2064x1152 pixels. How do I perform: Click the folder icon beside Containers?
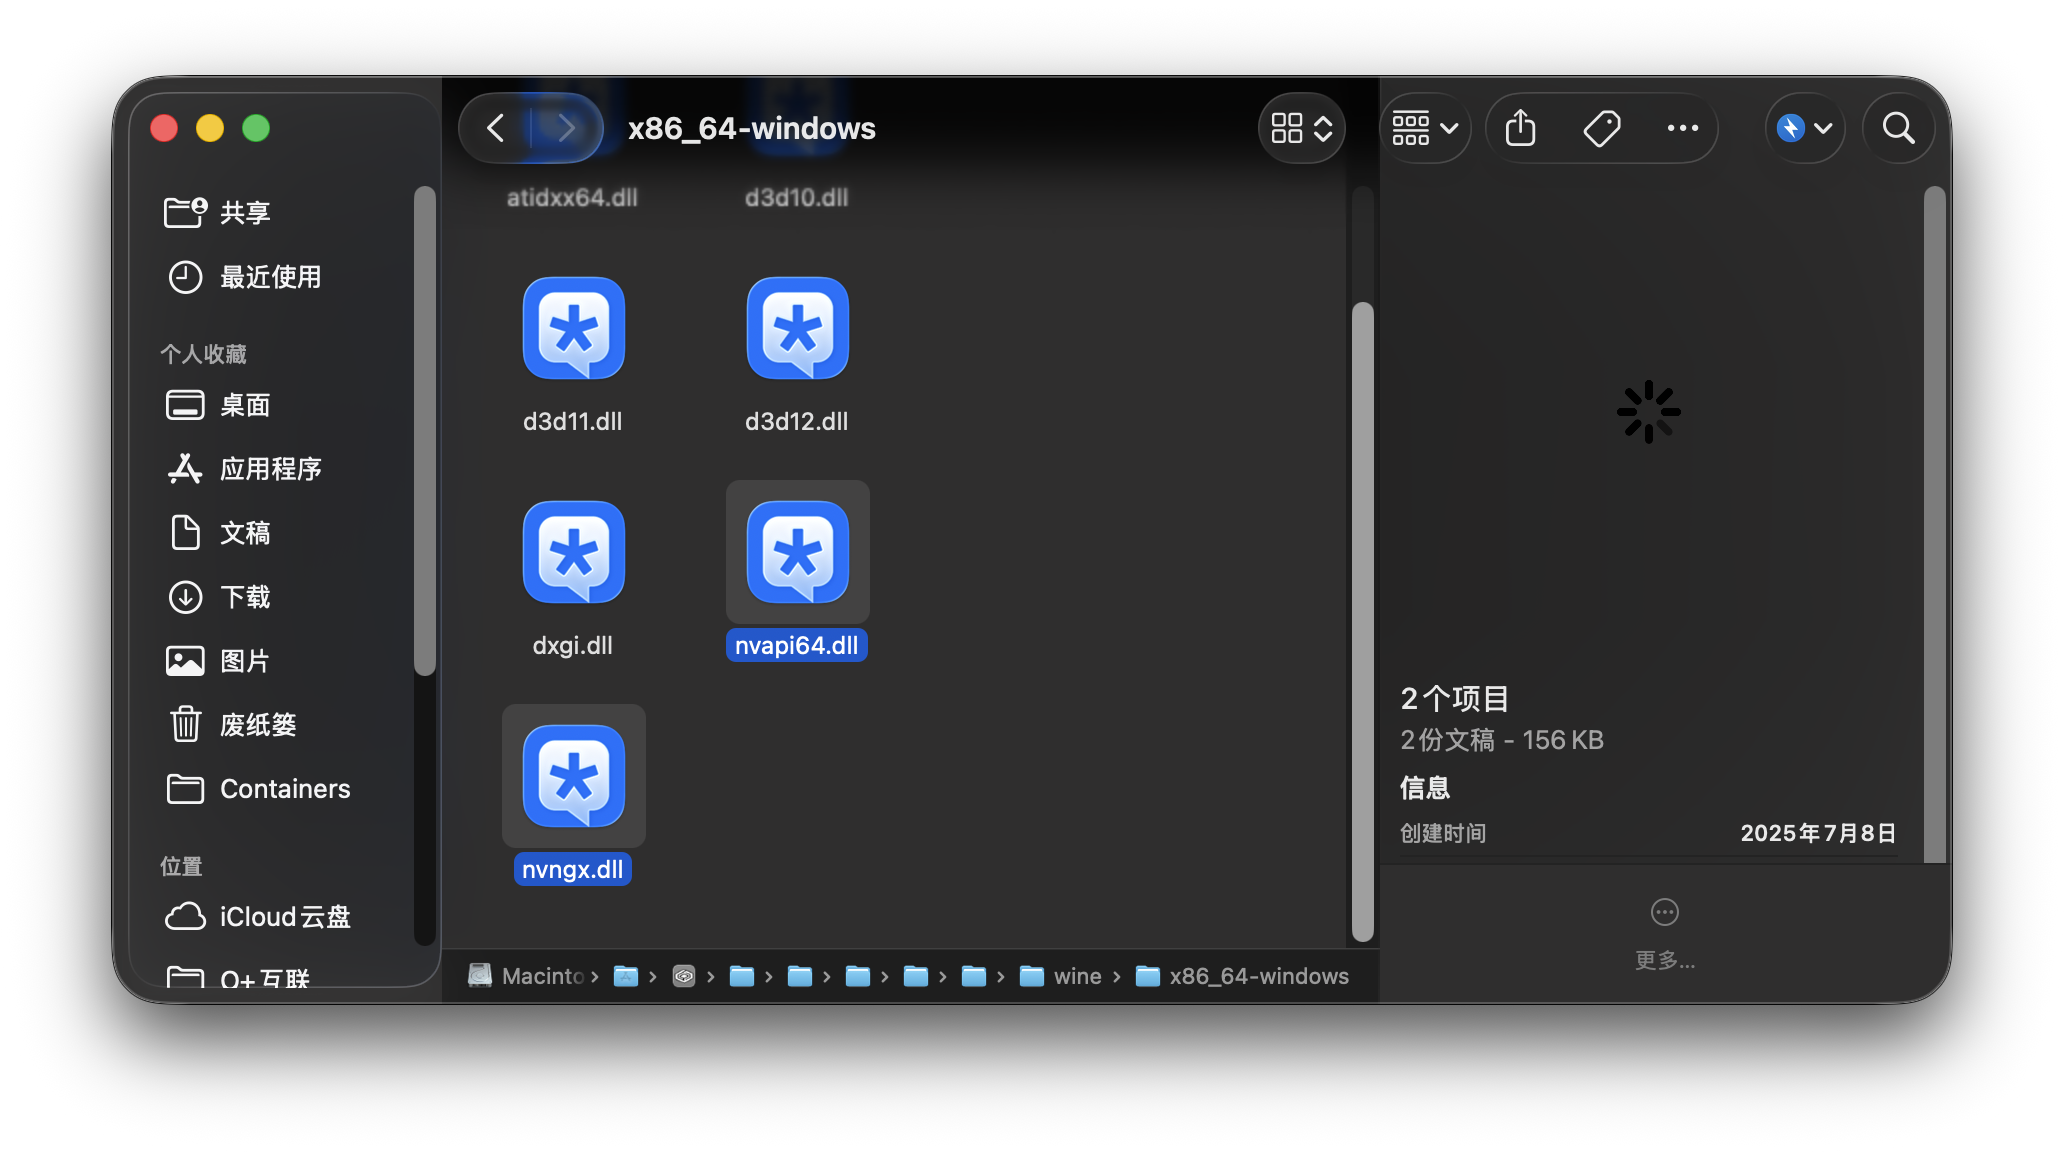click(x=185, y=788)
